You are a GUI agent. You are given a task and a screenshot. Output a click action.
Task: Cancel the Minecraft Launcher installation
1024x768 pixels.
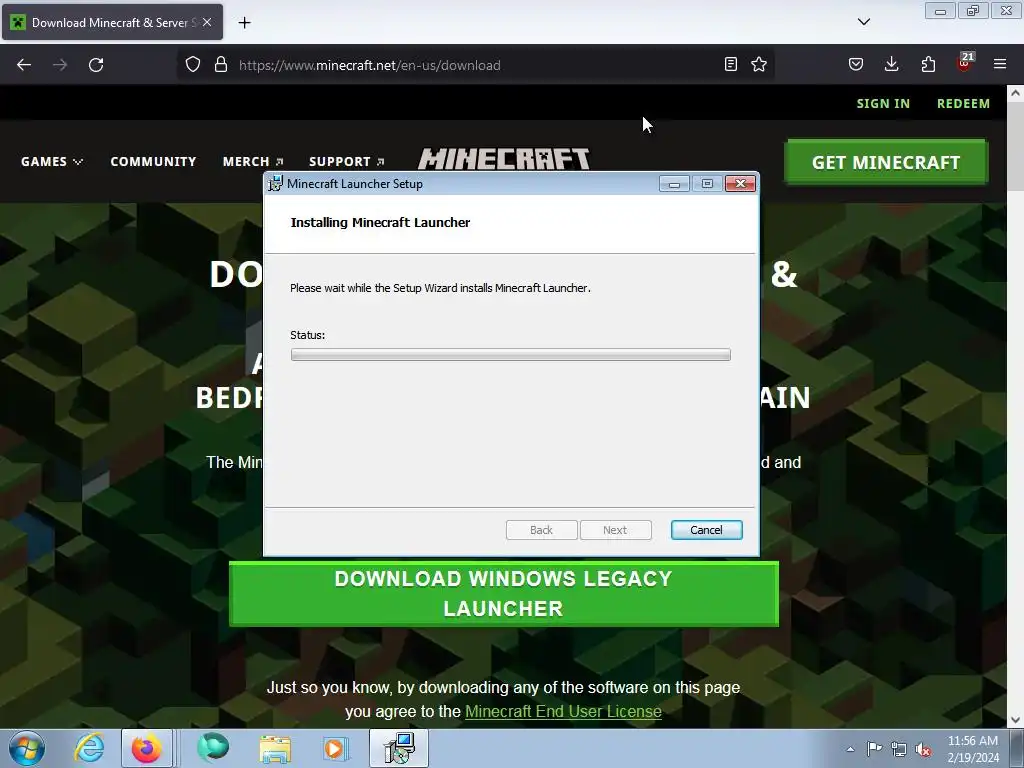point(707,530)
